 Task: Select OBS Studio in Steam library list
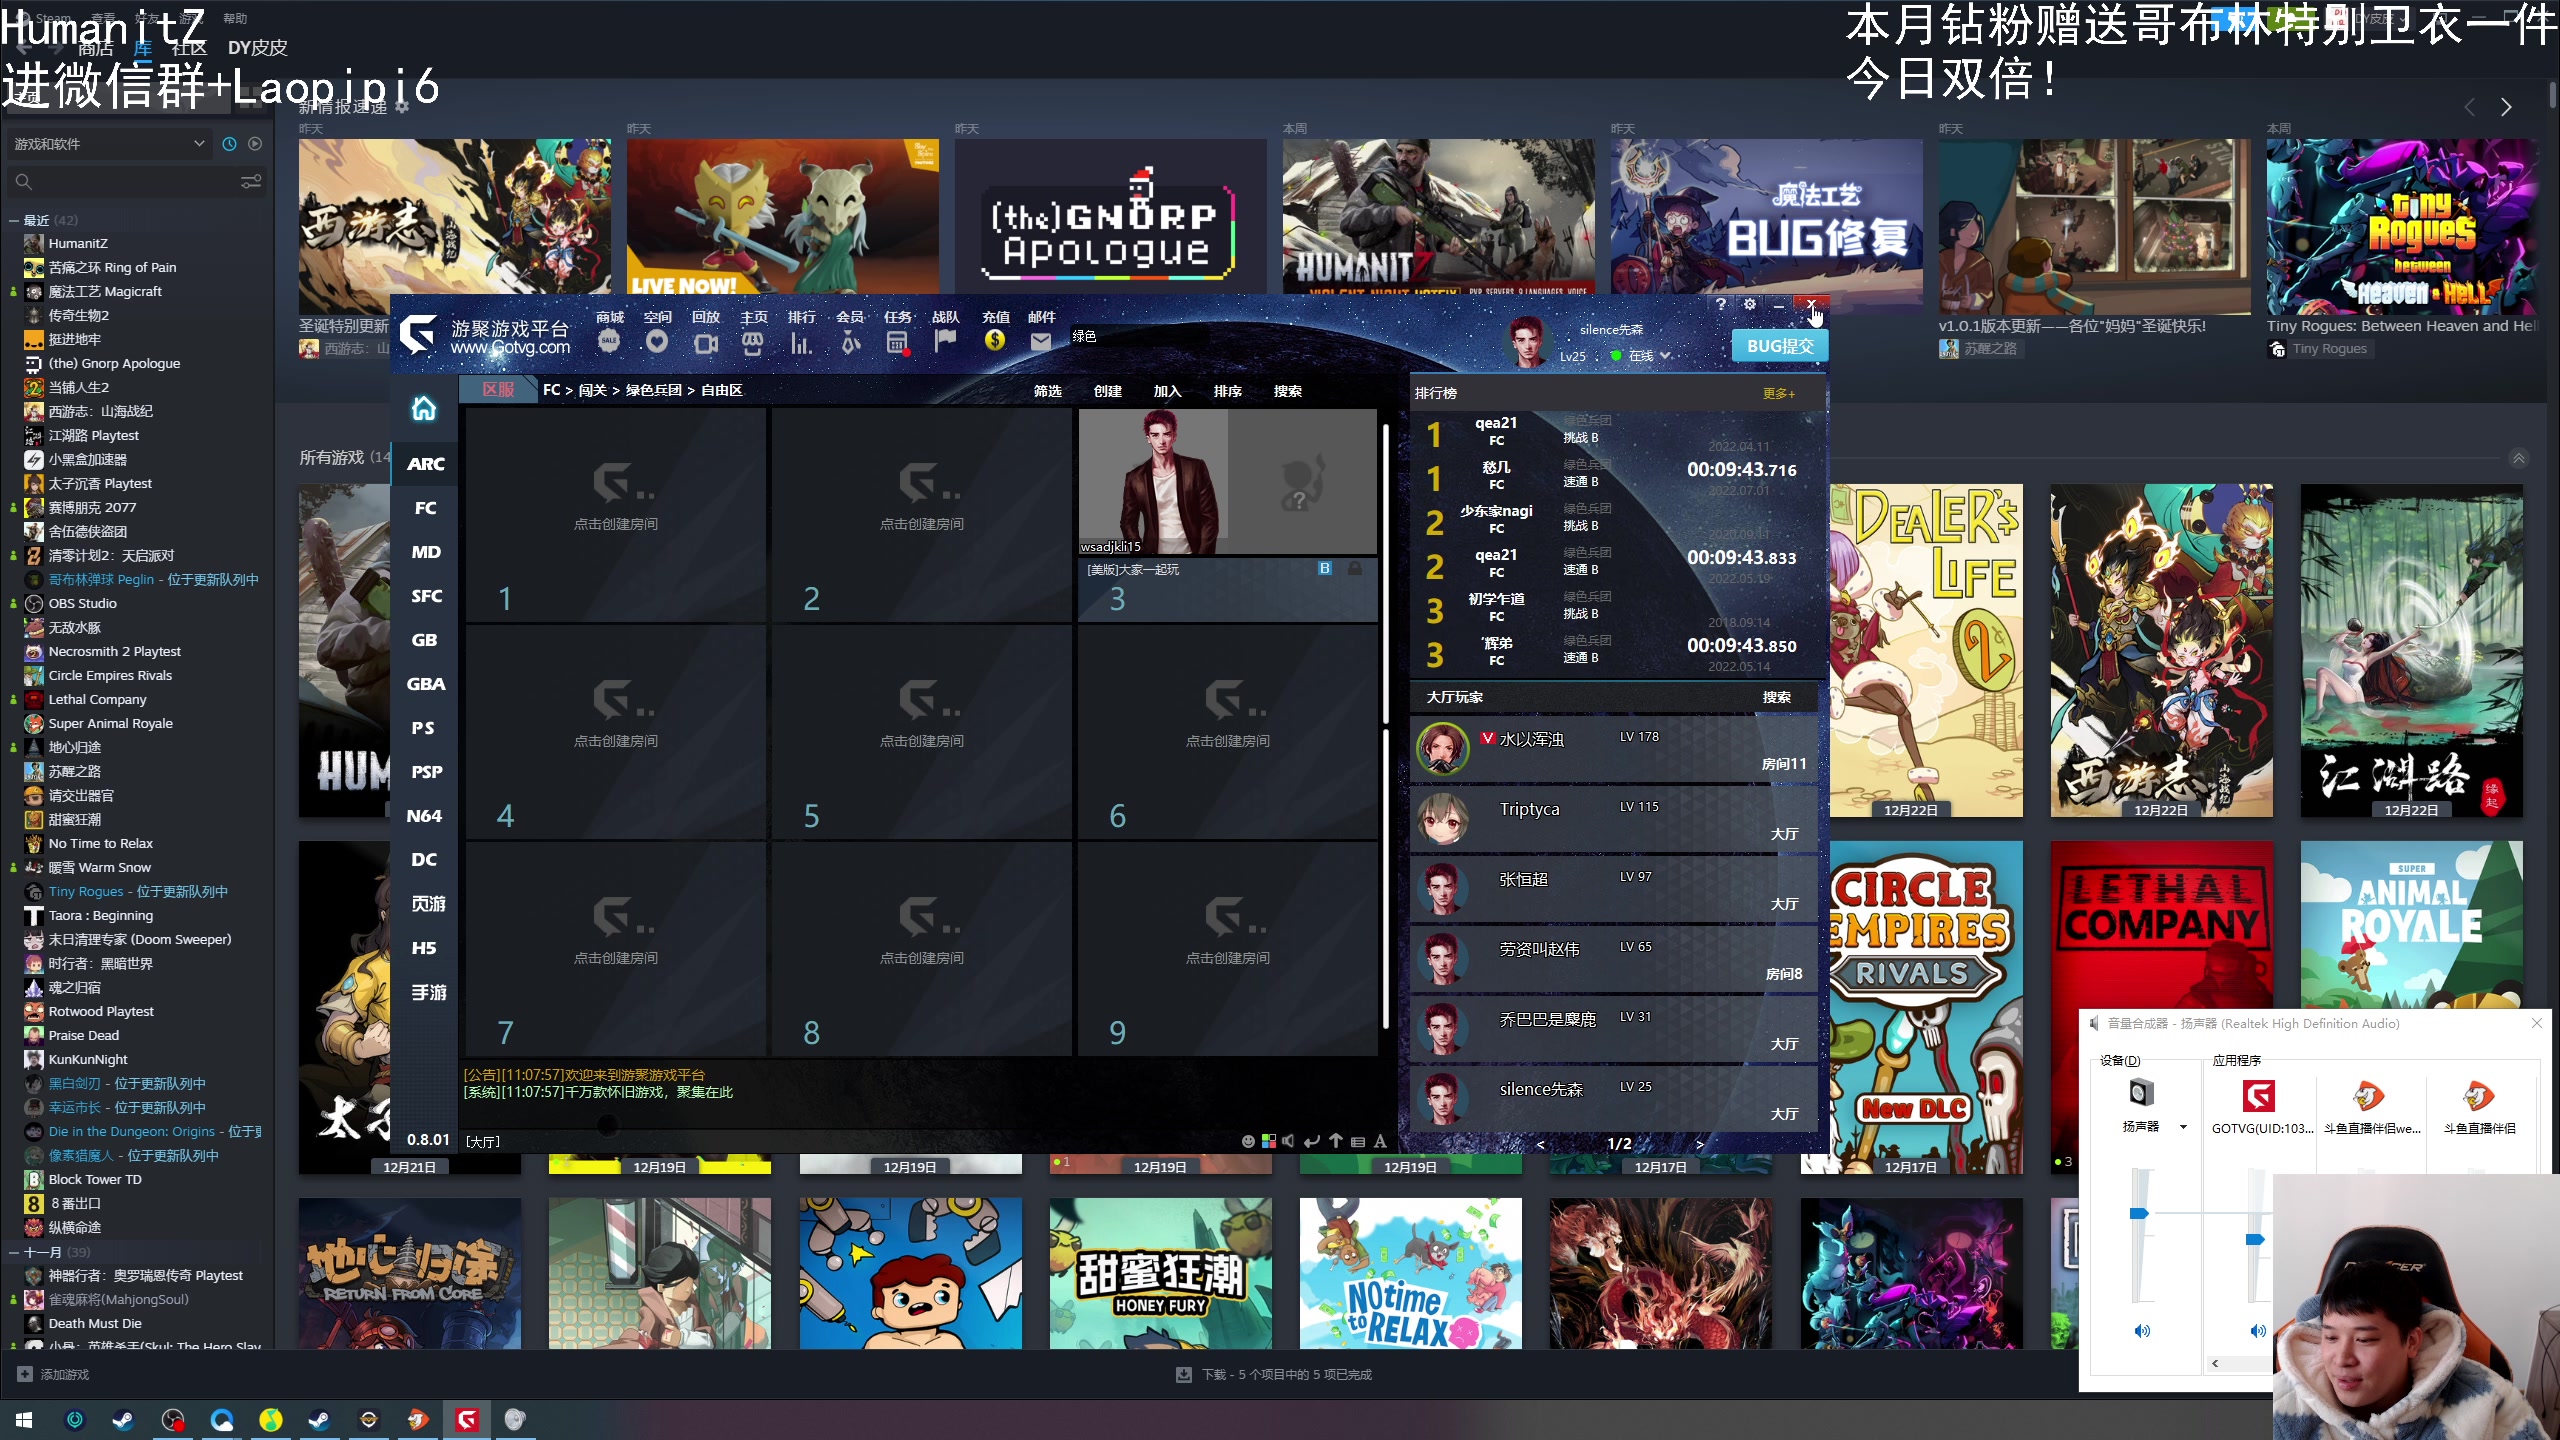[83, 604]
